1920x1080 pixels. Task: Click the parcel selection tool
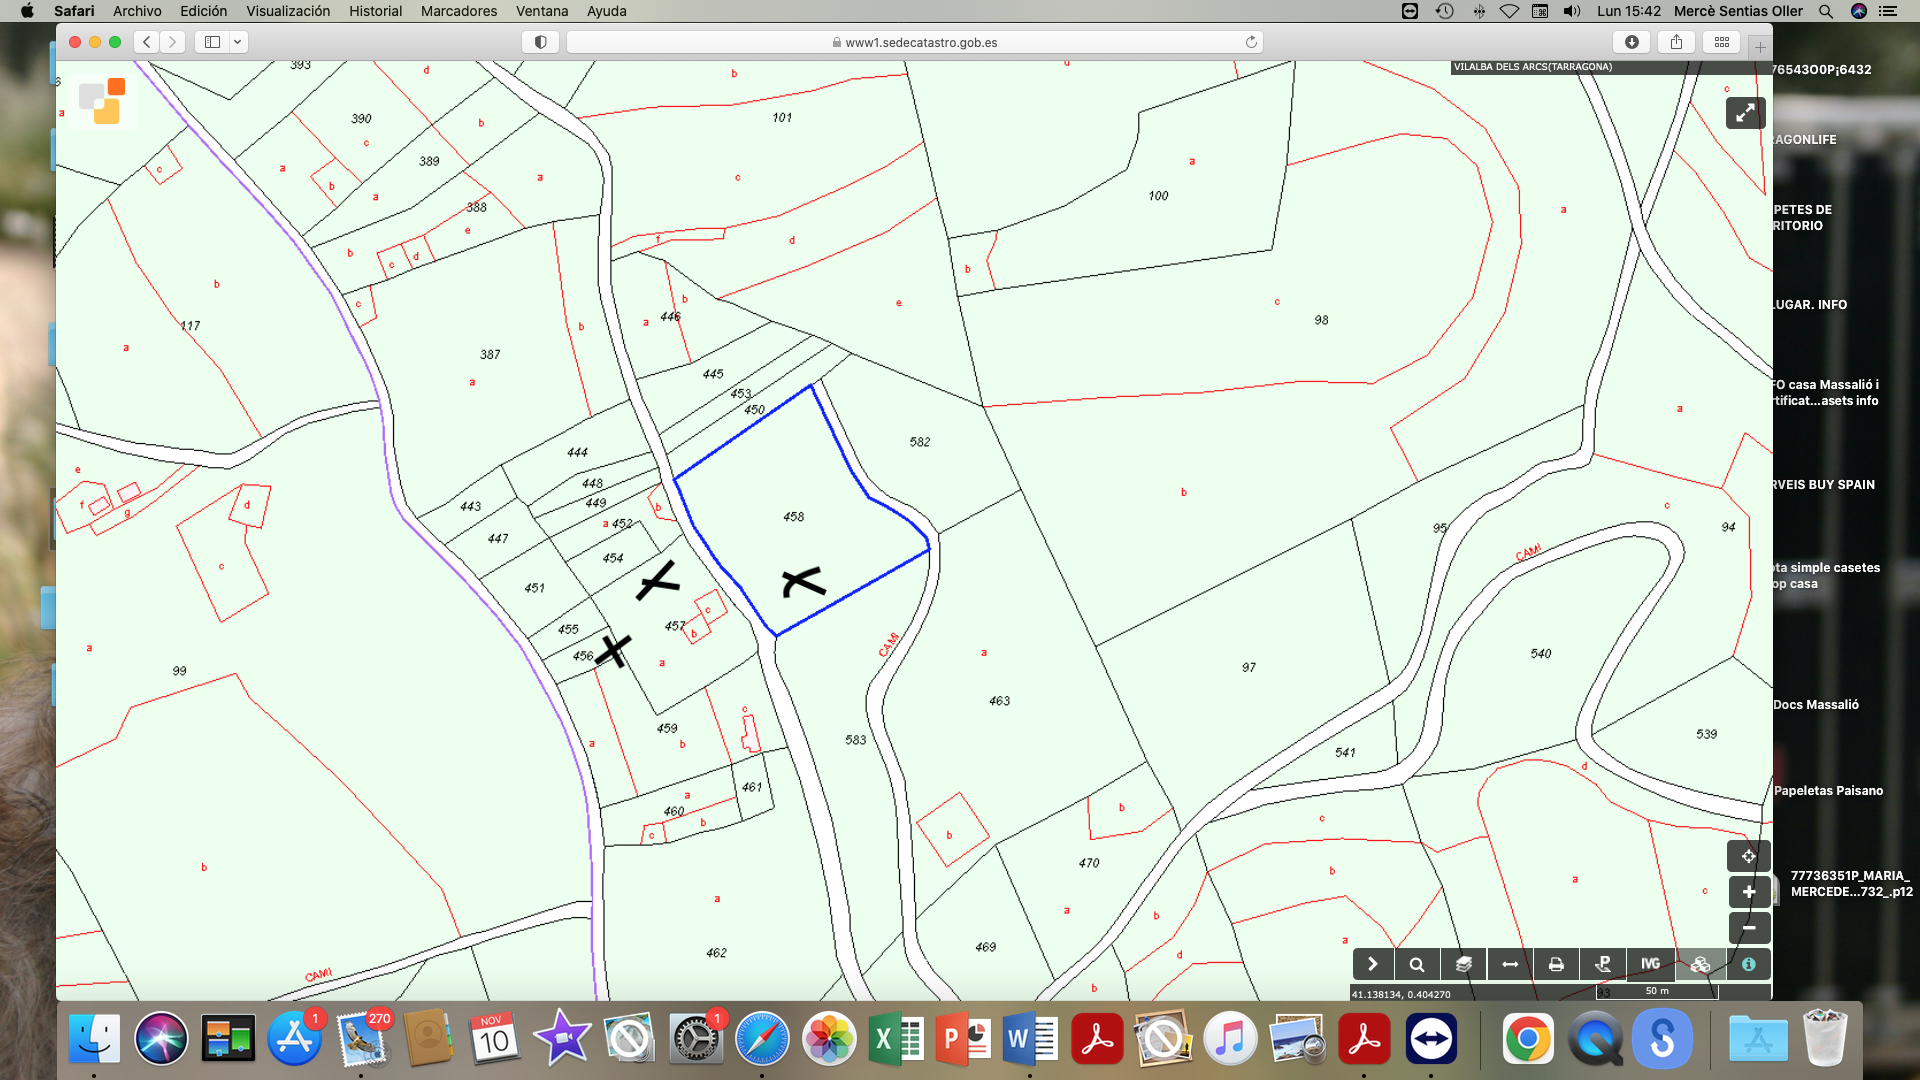pos(1603,965)
